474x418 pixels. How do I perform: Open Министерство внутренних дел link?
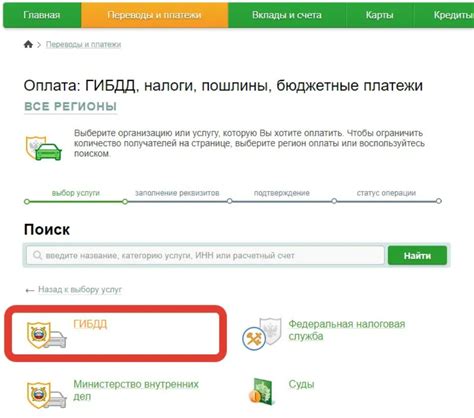point(136,390)
